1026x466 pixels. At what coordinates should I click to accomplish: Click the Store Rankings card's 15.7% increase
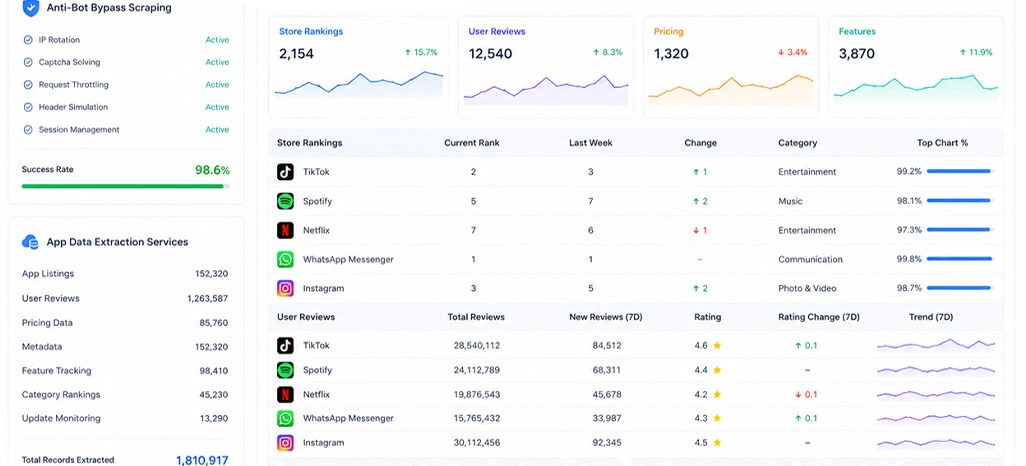click(421, 52)
